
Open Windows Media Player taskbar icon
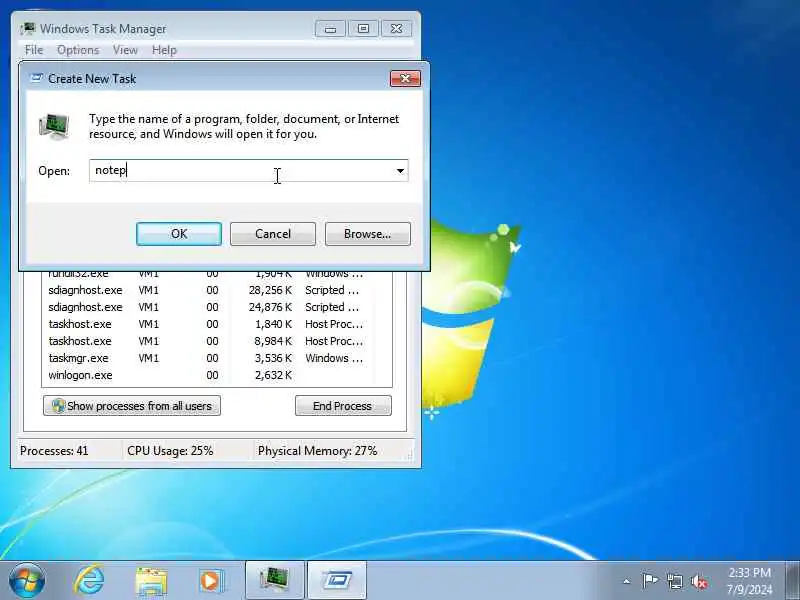coord(211,581)
